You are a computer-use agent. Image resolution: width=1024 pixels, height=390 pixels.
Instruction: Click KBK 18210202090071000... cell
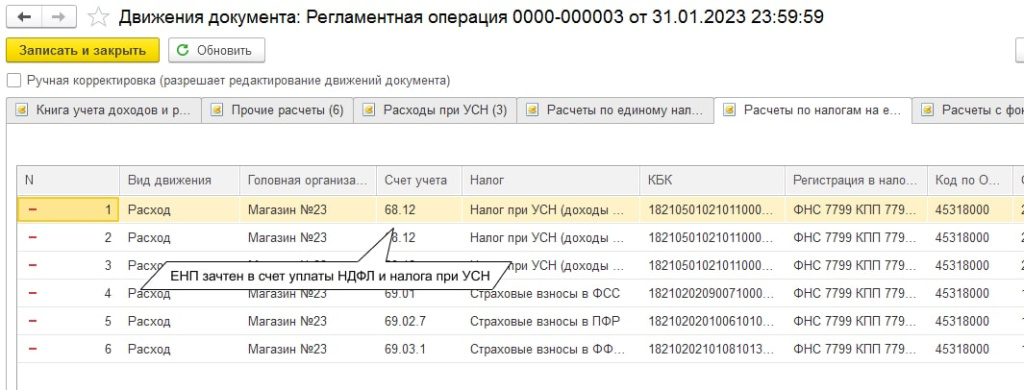click(712, 293)
